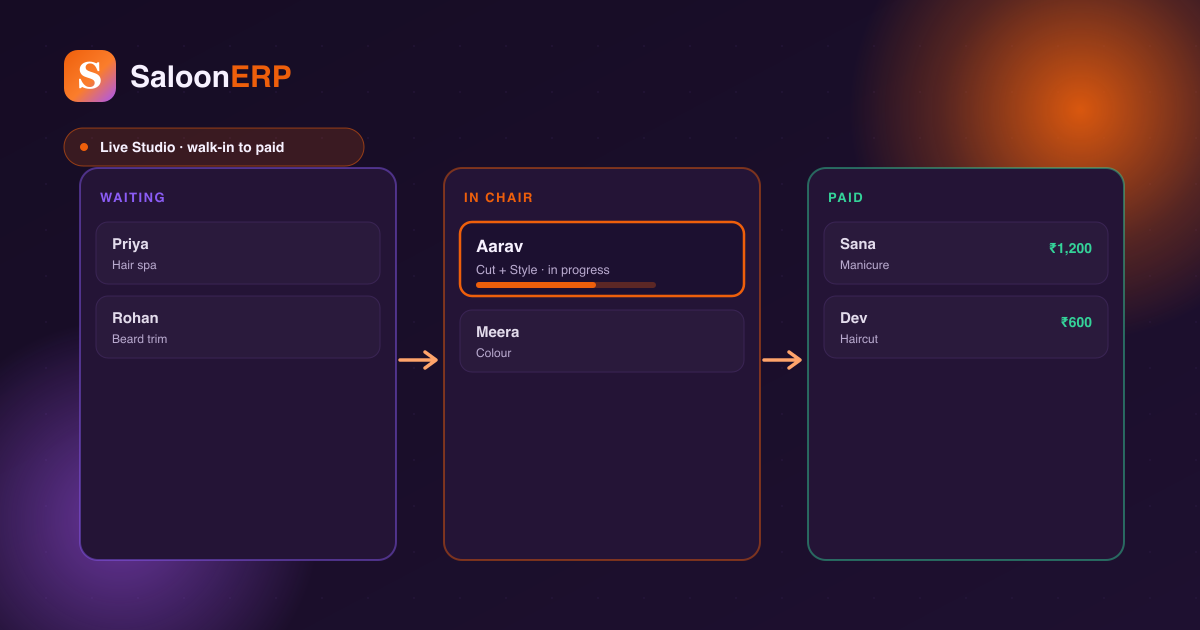The width and height of the screenshot is (1200, 630).
Task: Open Meera's Colour card
Action: pyautogui.click(x=602, y=341)
